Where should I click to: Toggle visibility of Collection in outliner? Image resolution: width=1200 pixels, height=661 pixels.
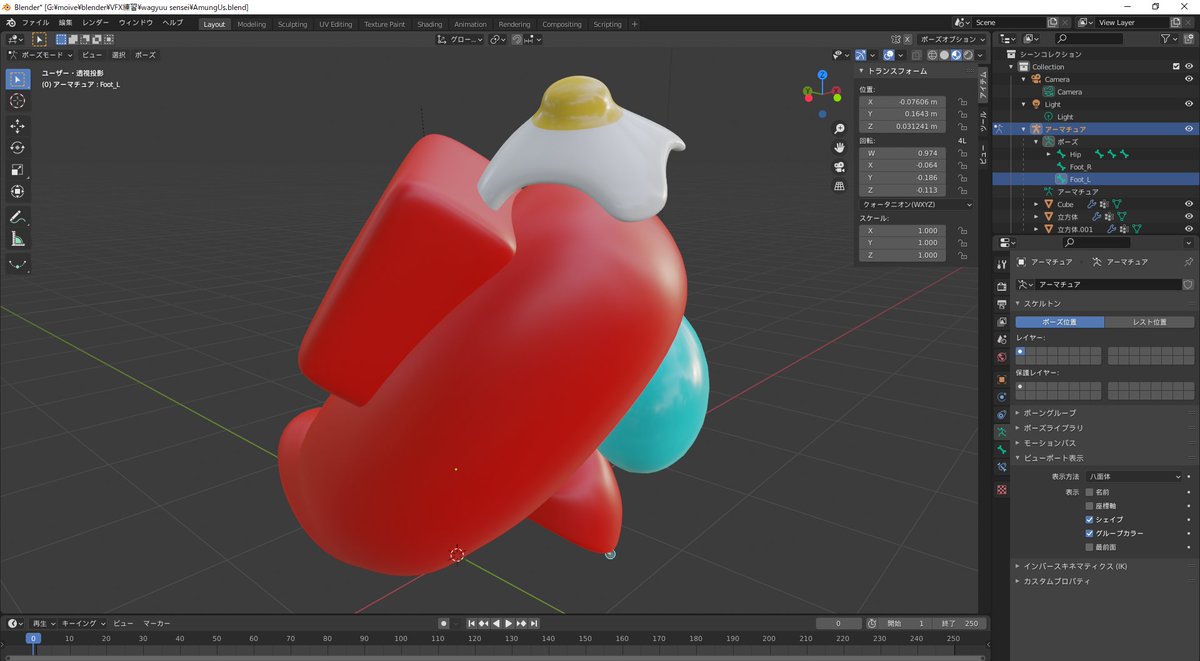[x=1189, y=67]
